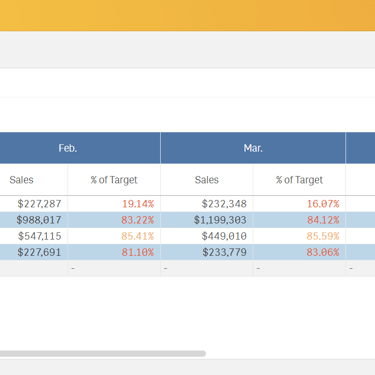The height and width of the screenshot is (375, 375).
Task: Select the 84.12% target cell
Action: coord(299,220)
